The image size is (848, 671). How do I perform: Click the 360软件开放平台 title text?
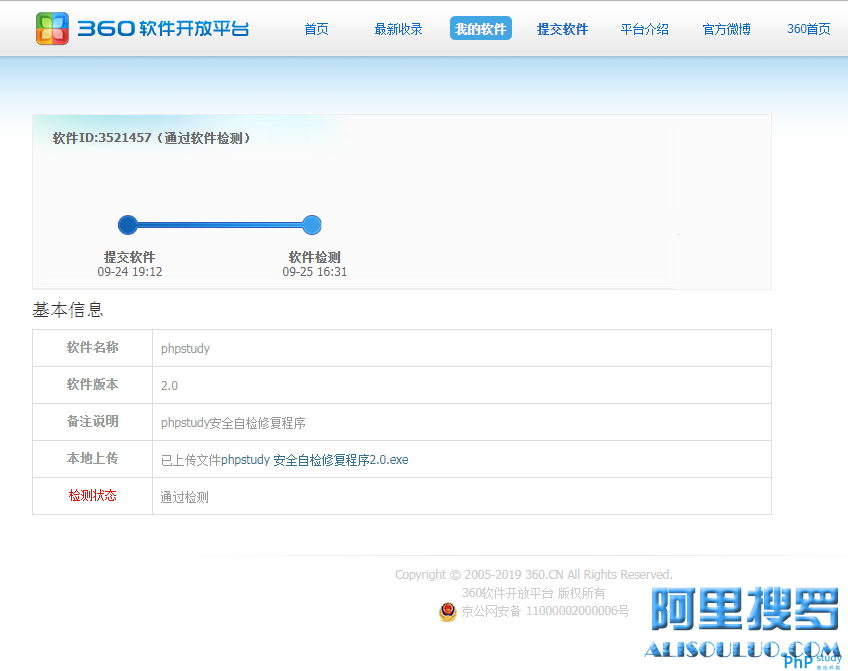tap(163, 29)
